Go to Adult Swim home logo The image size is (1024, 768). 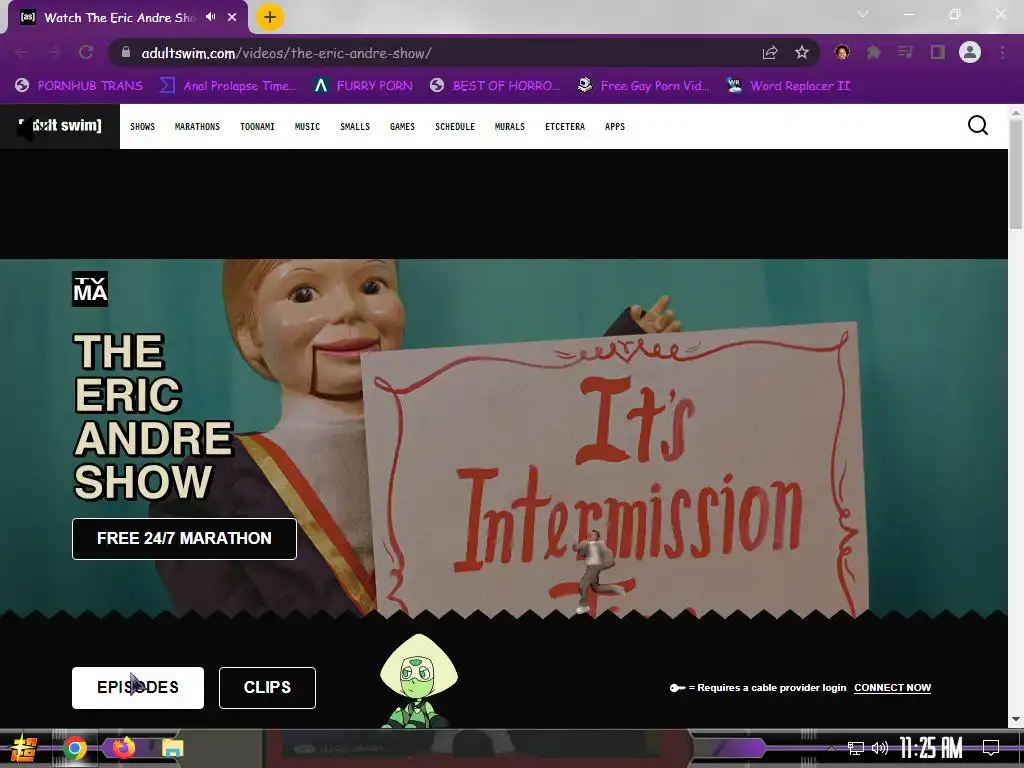pyautogui.click(x=60, y=126)
